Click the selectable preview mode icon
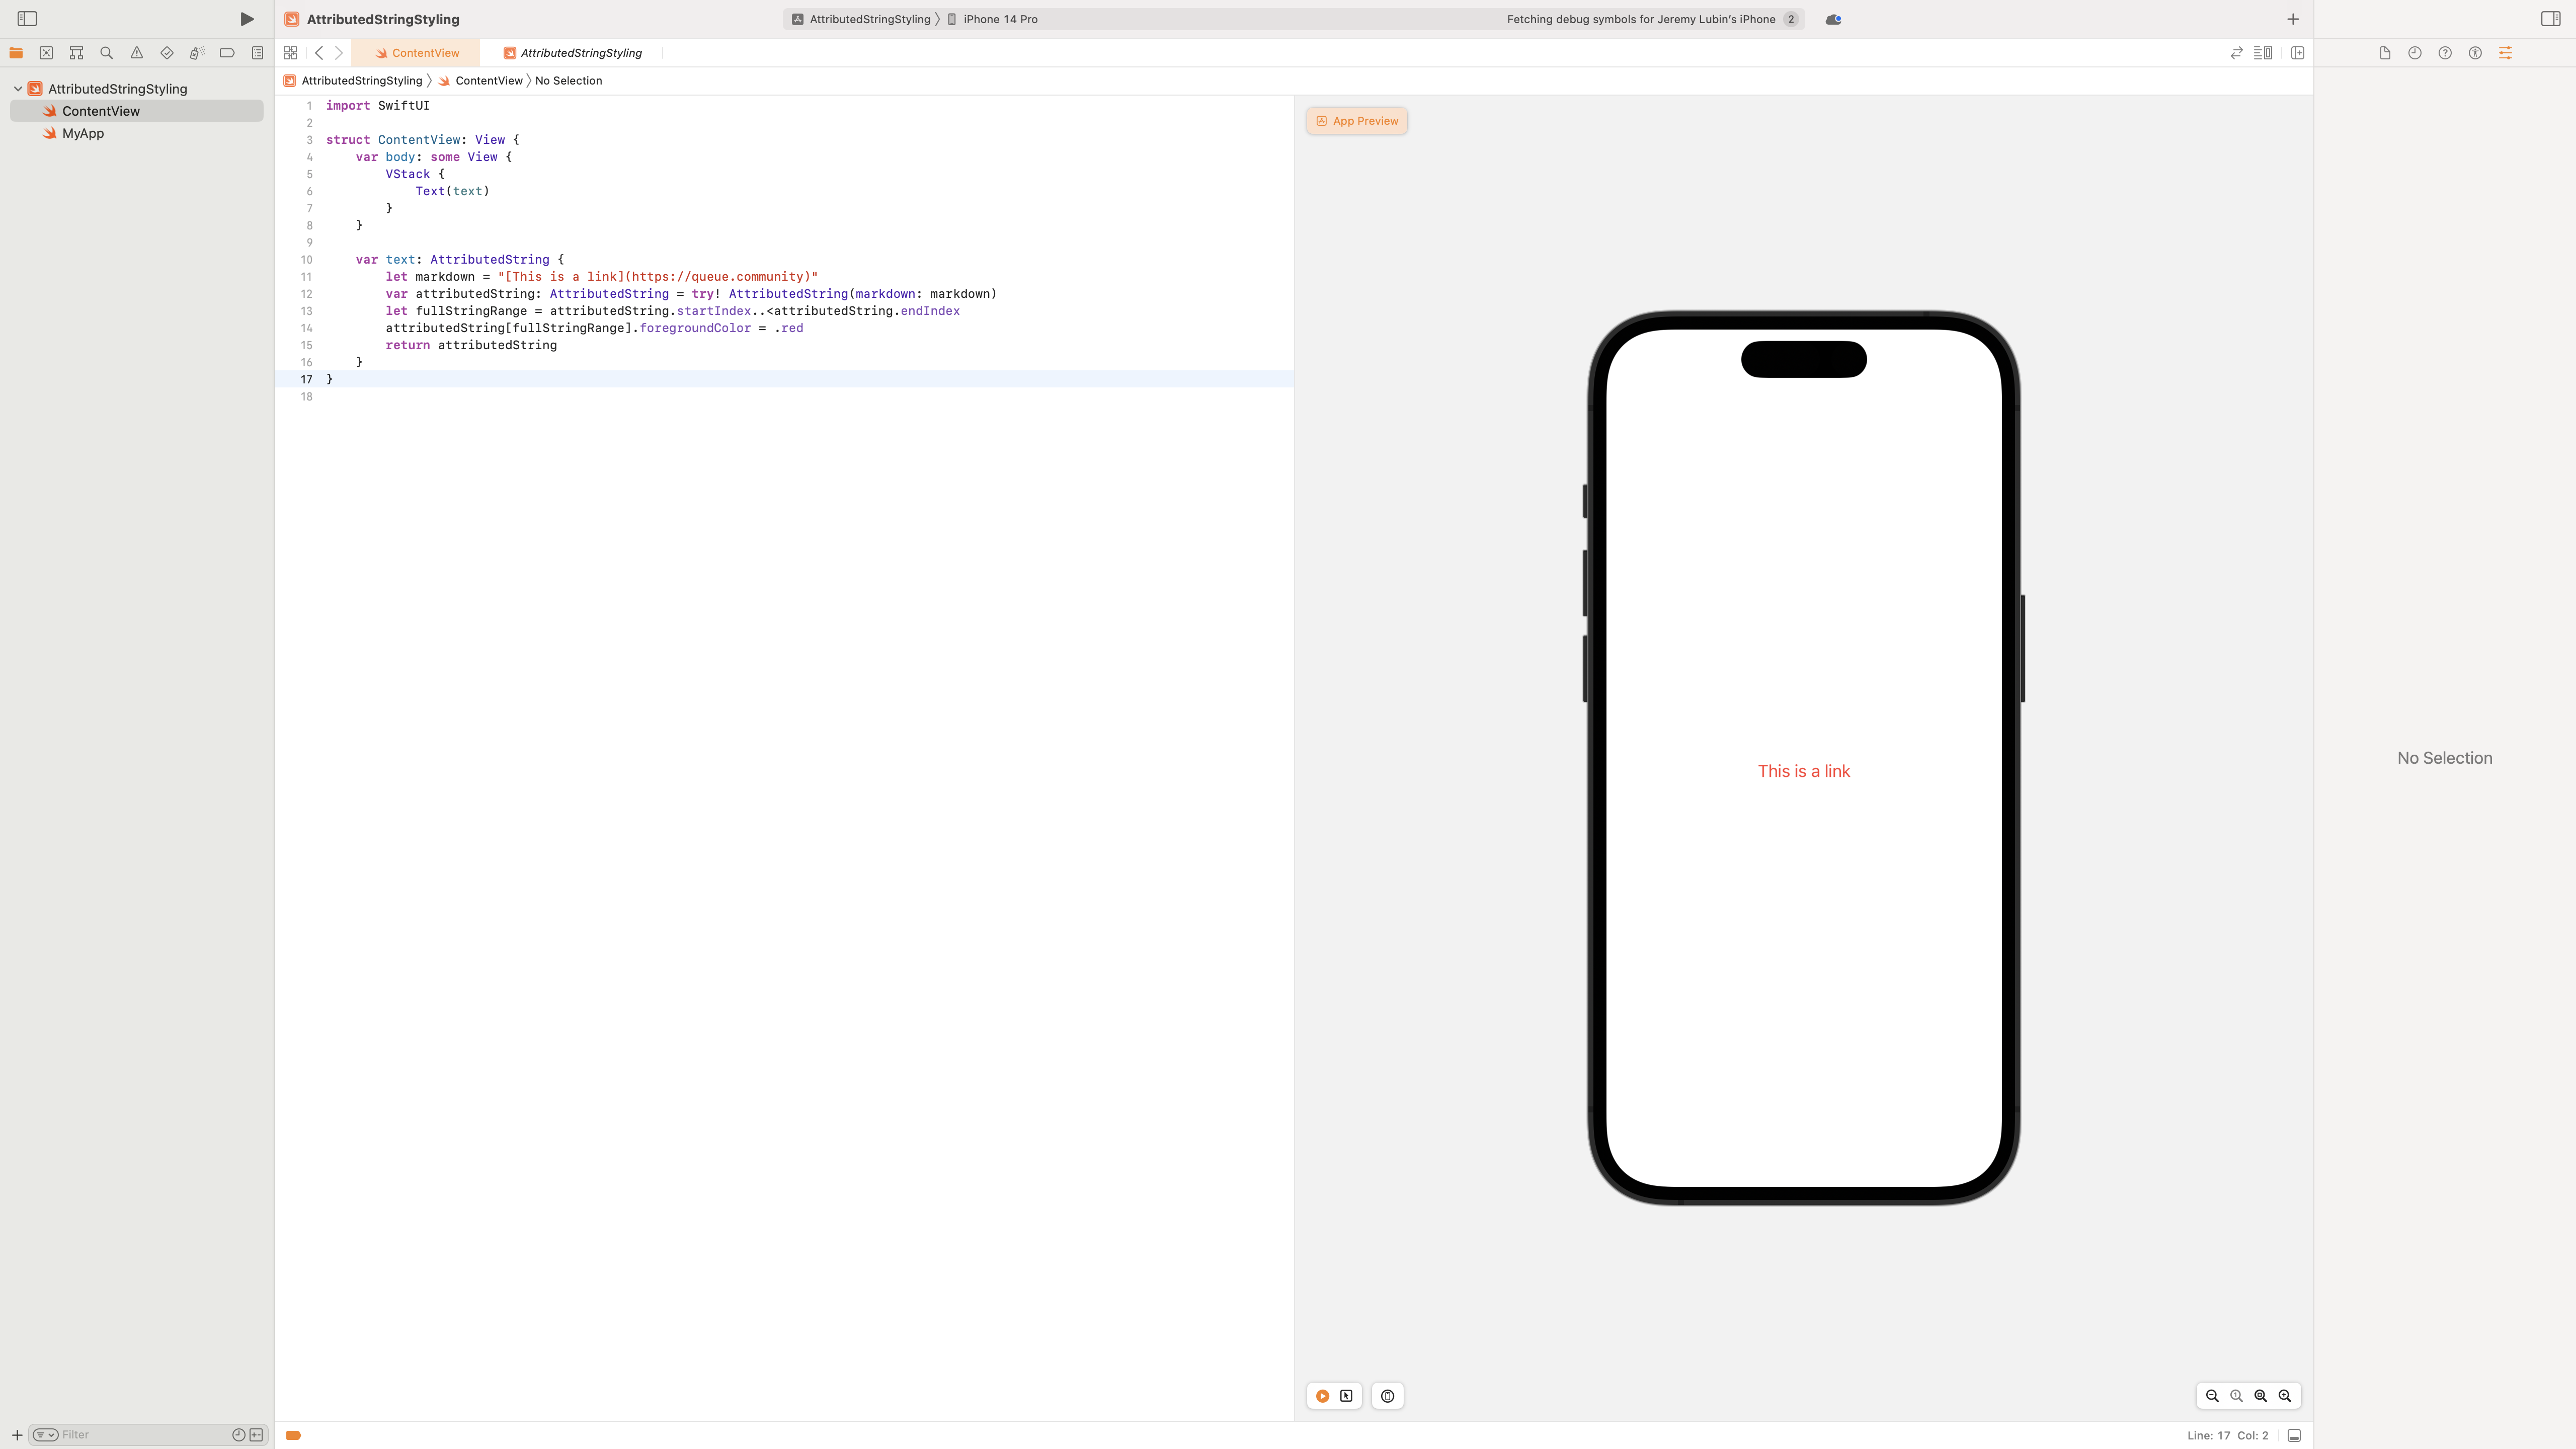 (x=1347, y=1396)
